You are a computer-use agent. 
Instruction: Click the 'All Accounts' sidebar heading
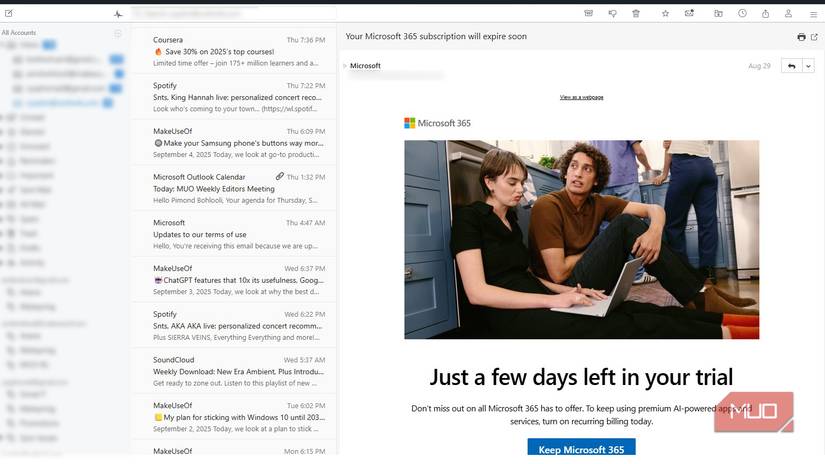click(19, 33)
